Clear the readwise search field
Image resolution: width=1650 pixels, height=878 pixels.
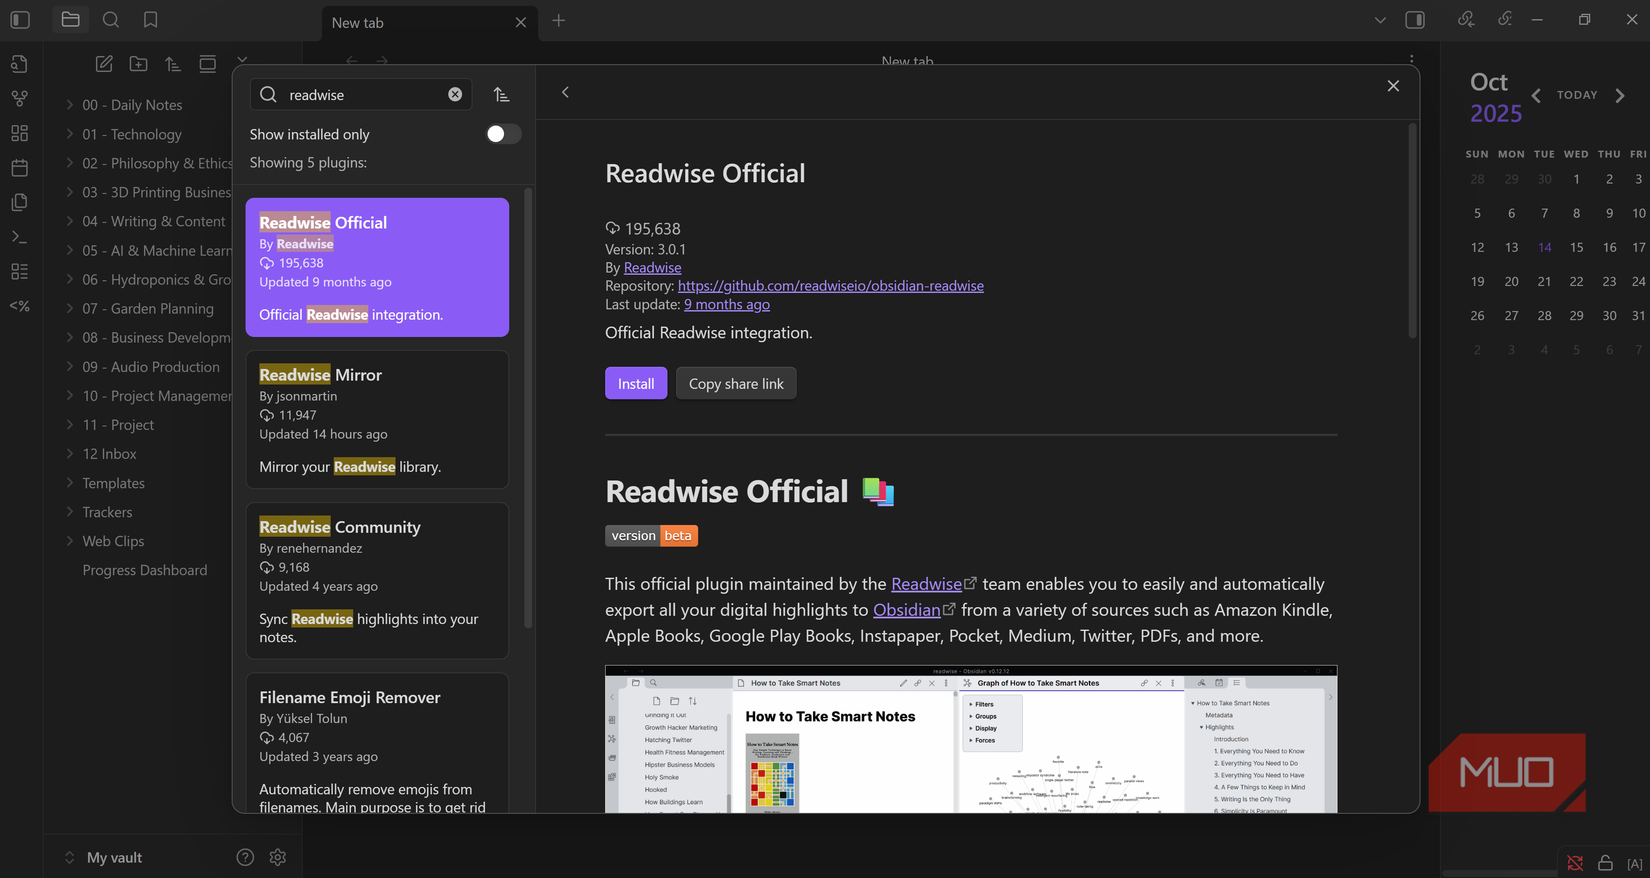455,94
